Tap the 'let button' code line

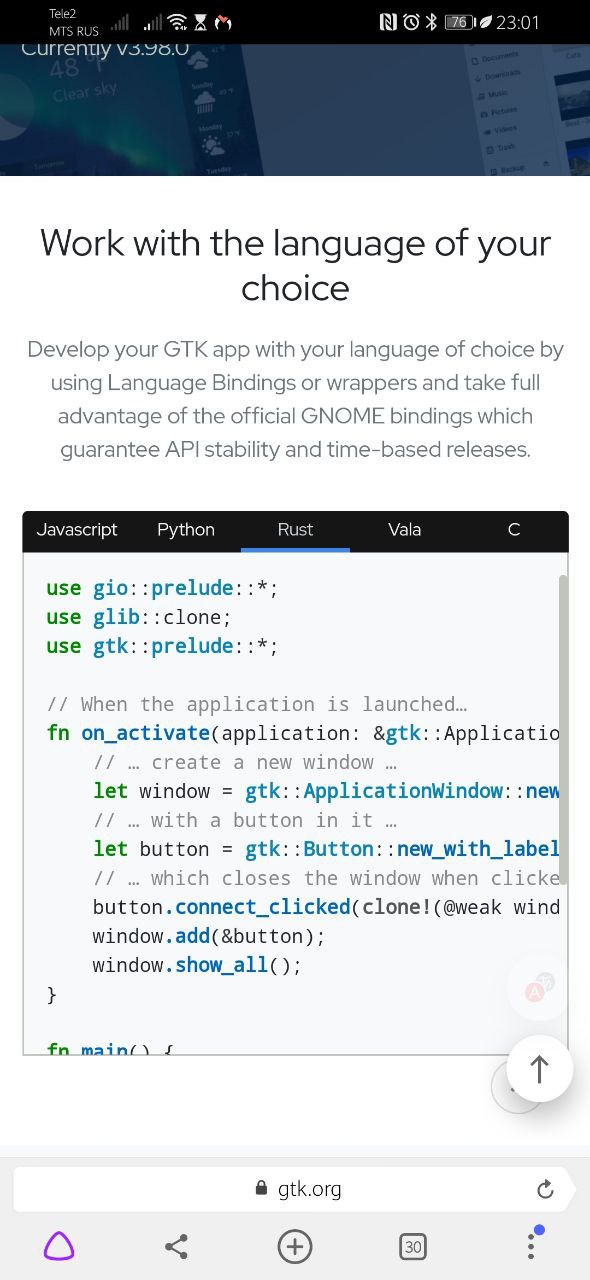coord(326,849)
